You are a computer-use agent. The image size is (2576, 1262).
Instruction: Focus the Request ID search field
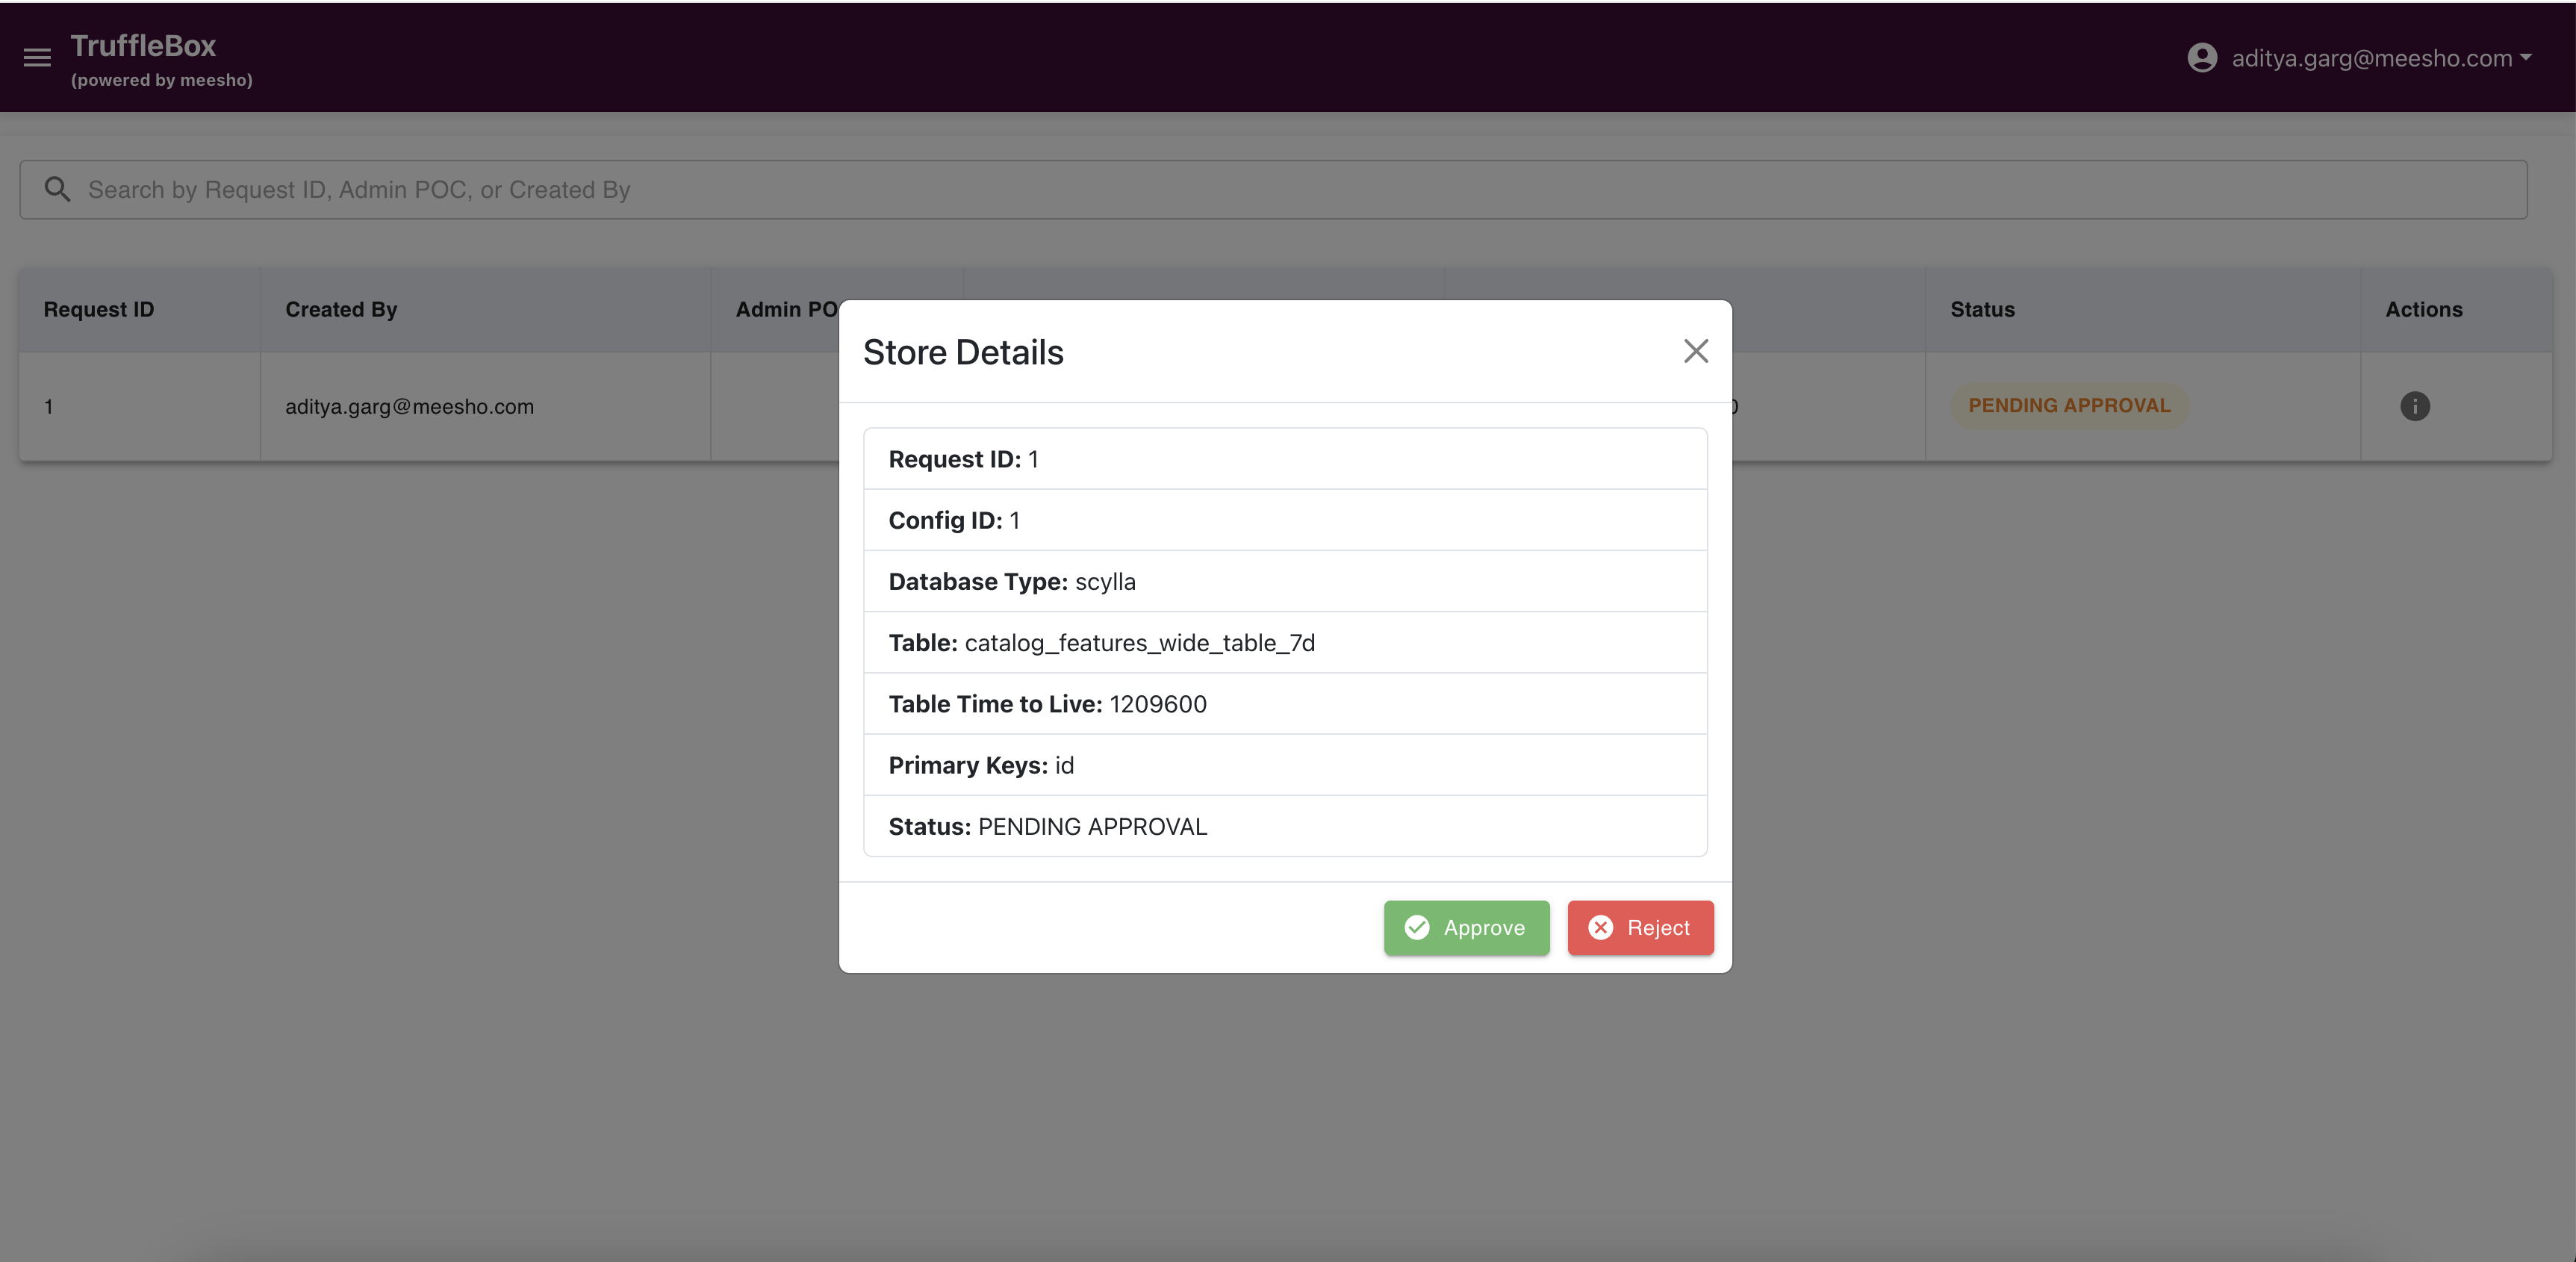point(1273,190)
